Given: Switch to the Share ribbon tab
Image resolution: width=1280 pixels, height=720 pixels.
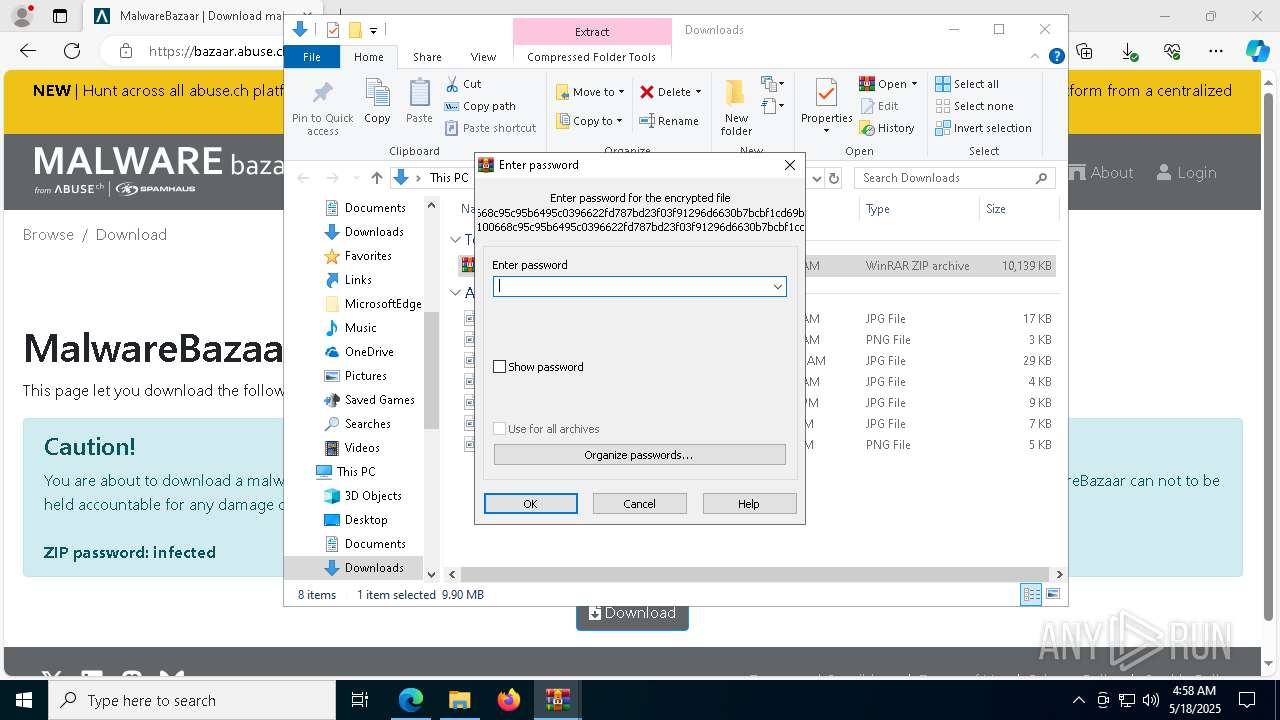Looking at the screenshot, I should click(427, 57).
